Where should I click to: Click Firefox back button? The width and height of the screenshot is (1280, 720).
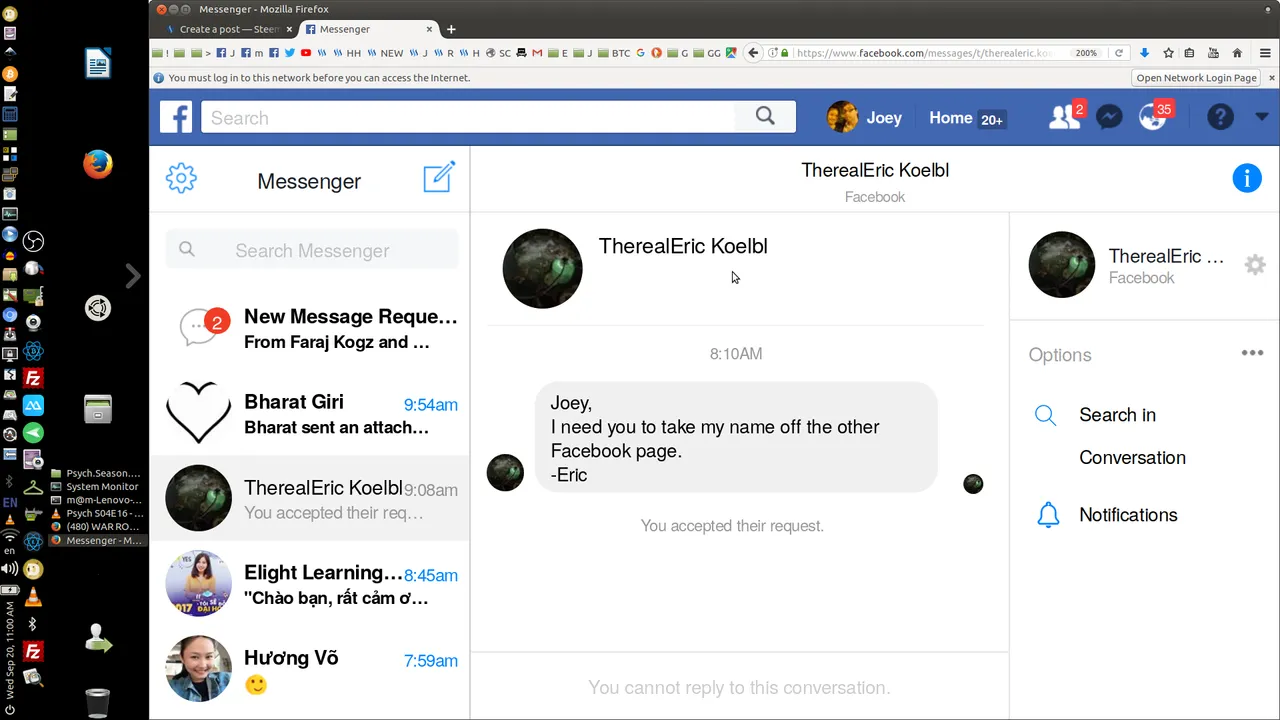point(754,53)
